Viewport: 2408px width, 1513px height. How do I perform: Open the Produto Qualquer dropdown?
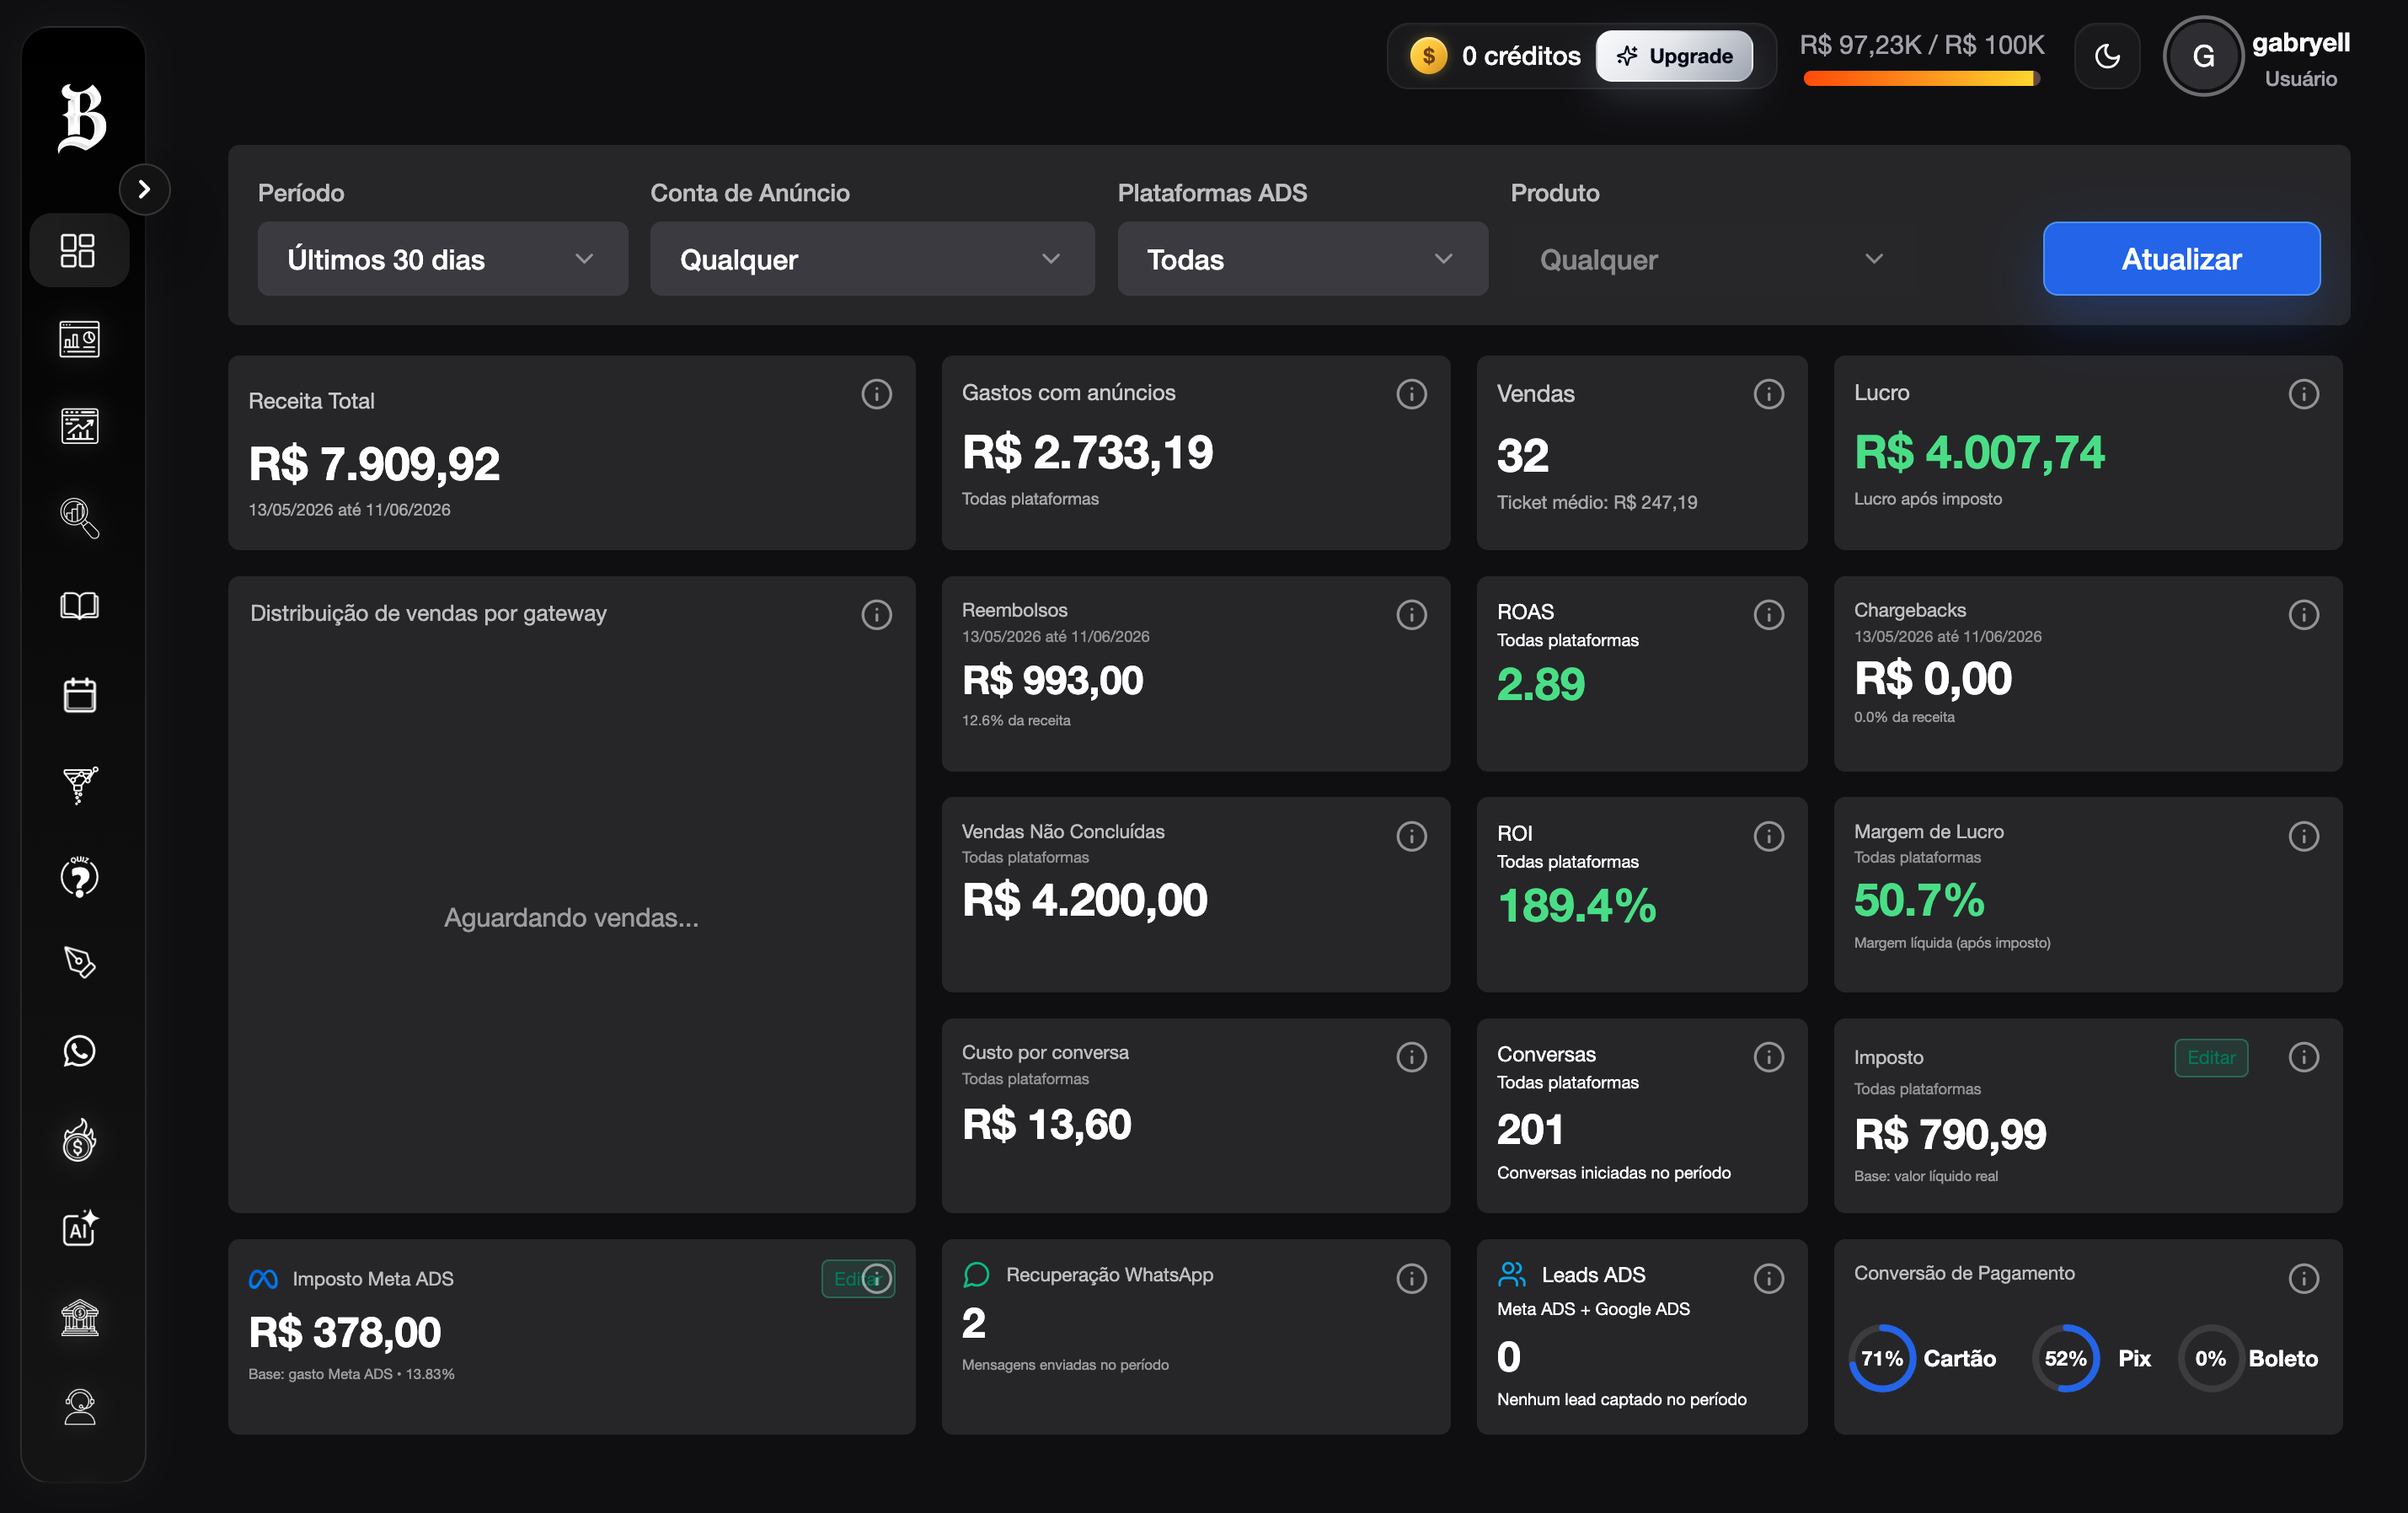pos(1711,259)
